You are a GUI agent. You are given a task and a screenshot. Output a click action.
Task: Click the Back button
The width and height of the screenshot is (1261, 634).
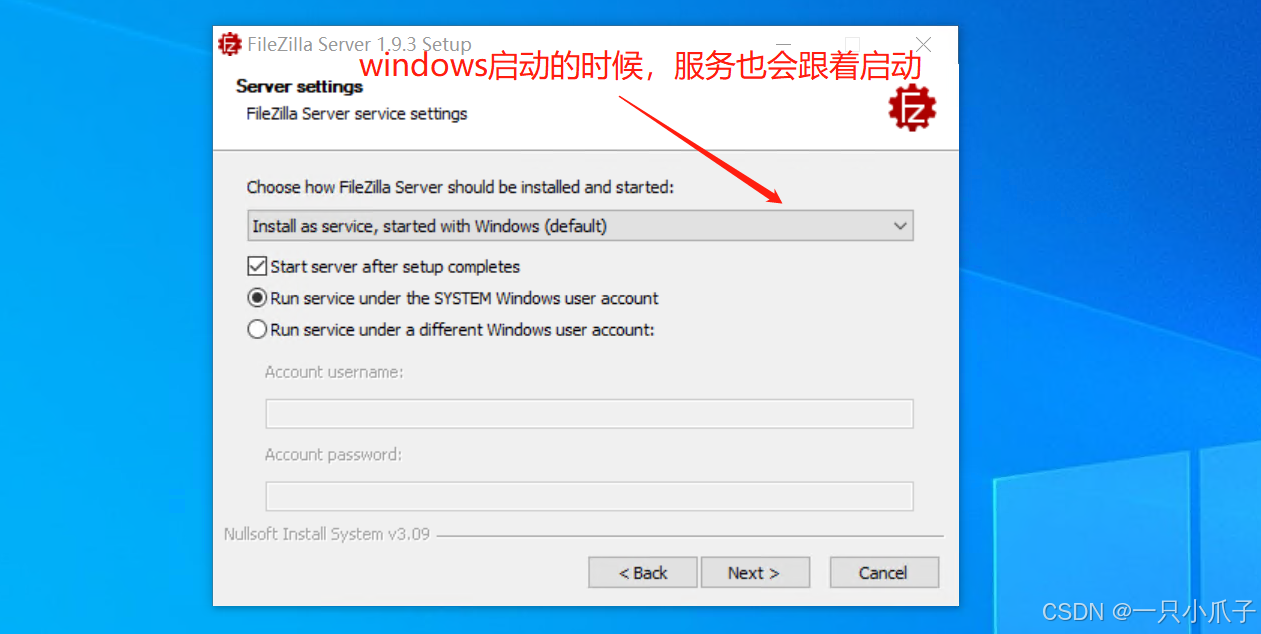point(642,573)
